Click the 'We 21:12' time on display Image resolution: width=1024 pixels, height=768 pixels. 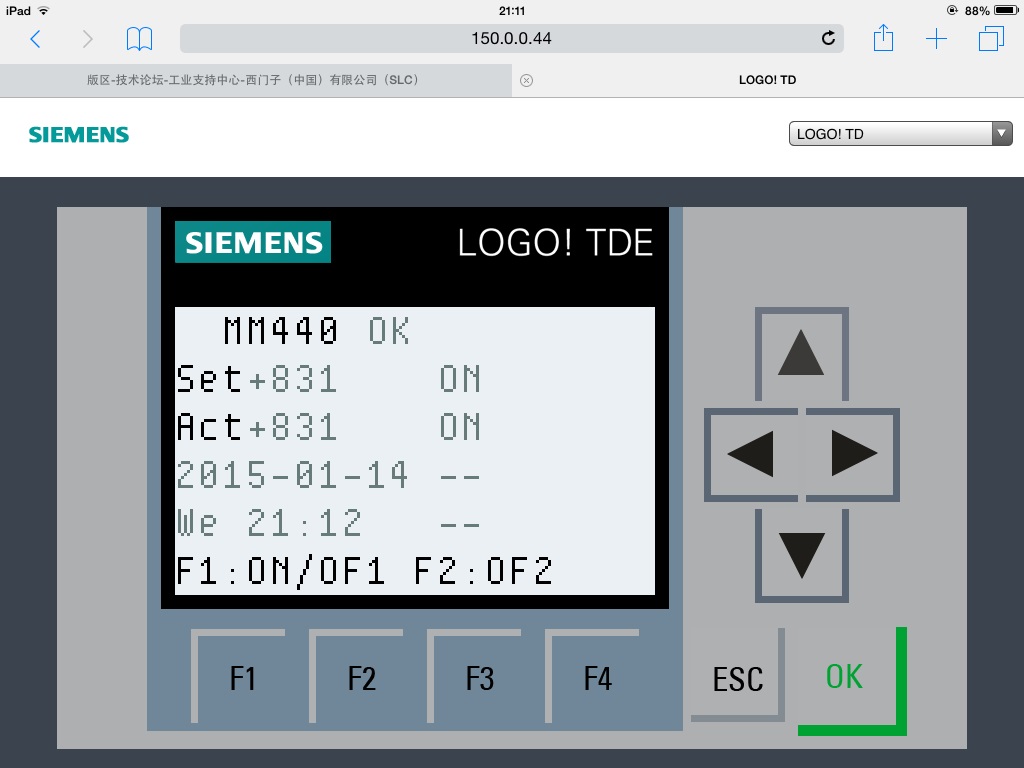(269, 522)
